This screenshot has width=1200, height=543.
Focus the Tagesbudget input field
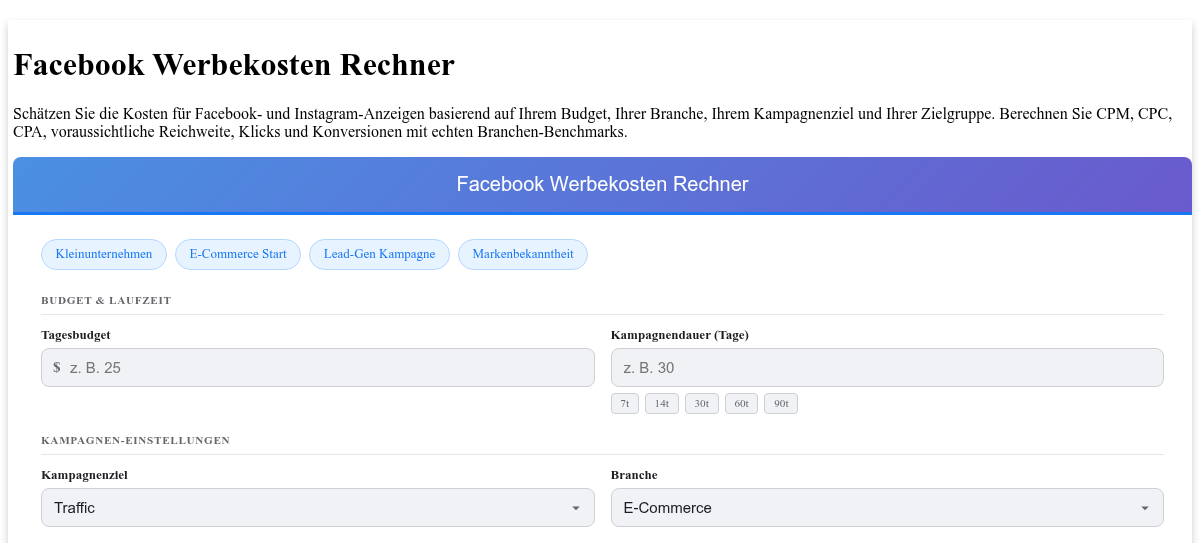coord(318,367)
